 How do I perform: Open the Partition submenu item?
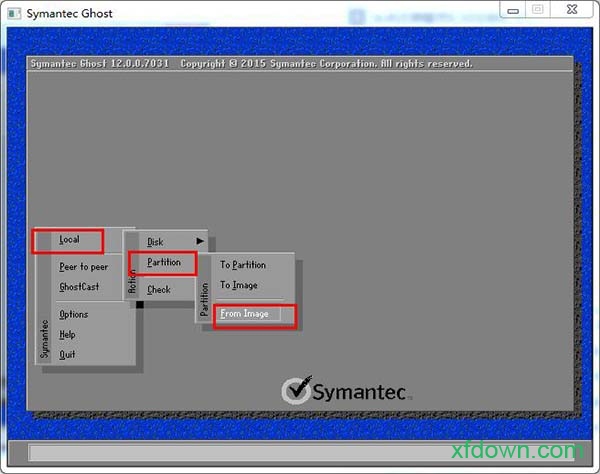click(x=164, y=262)
